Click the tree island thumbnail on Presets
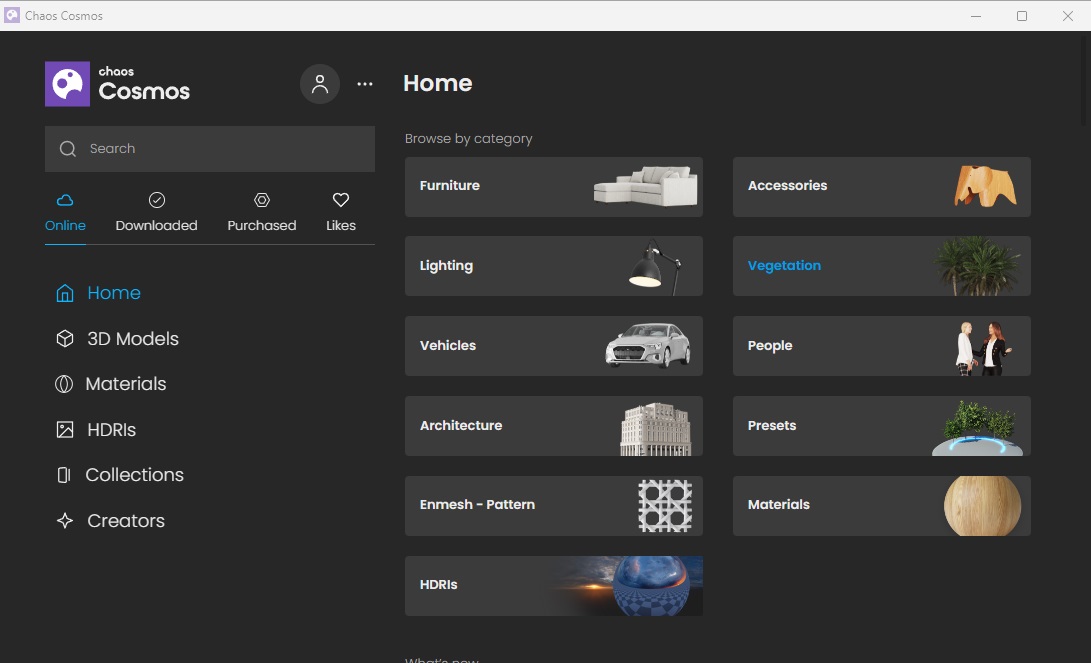This screenshot has width=1091, height=663. (x=977, y=428)
